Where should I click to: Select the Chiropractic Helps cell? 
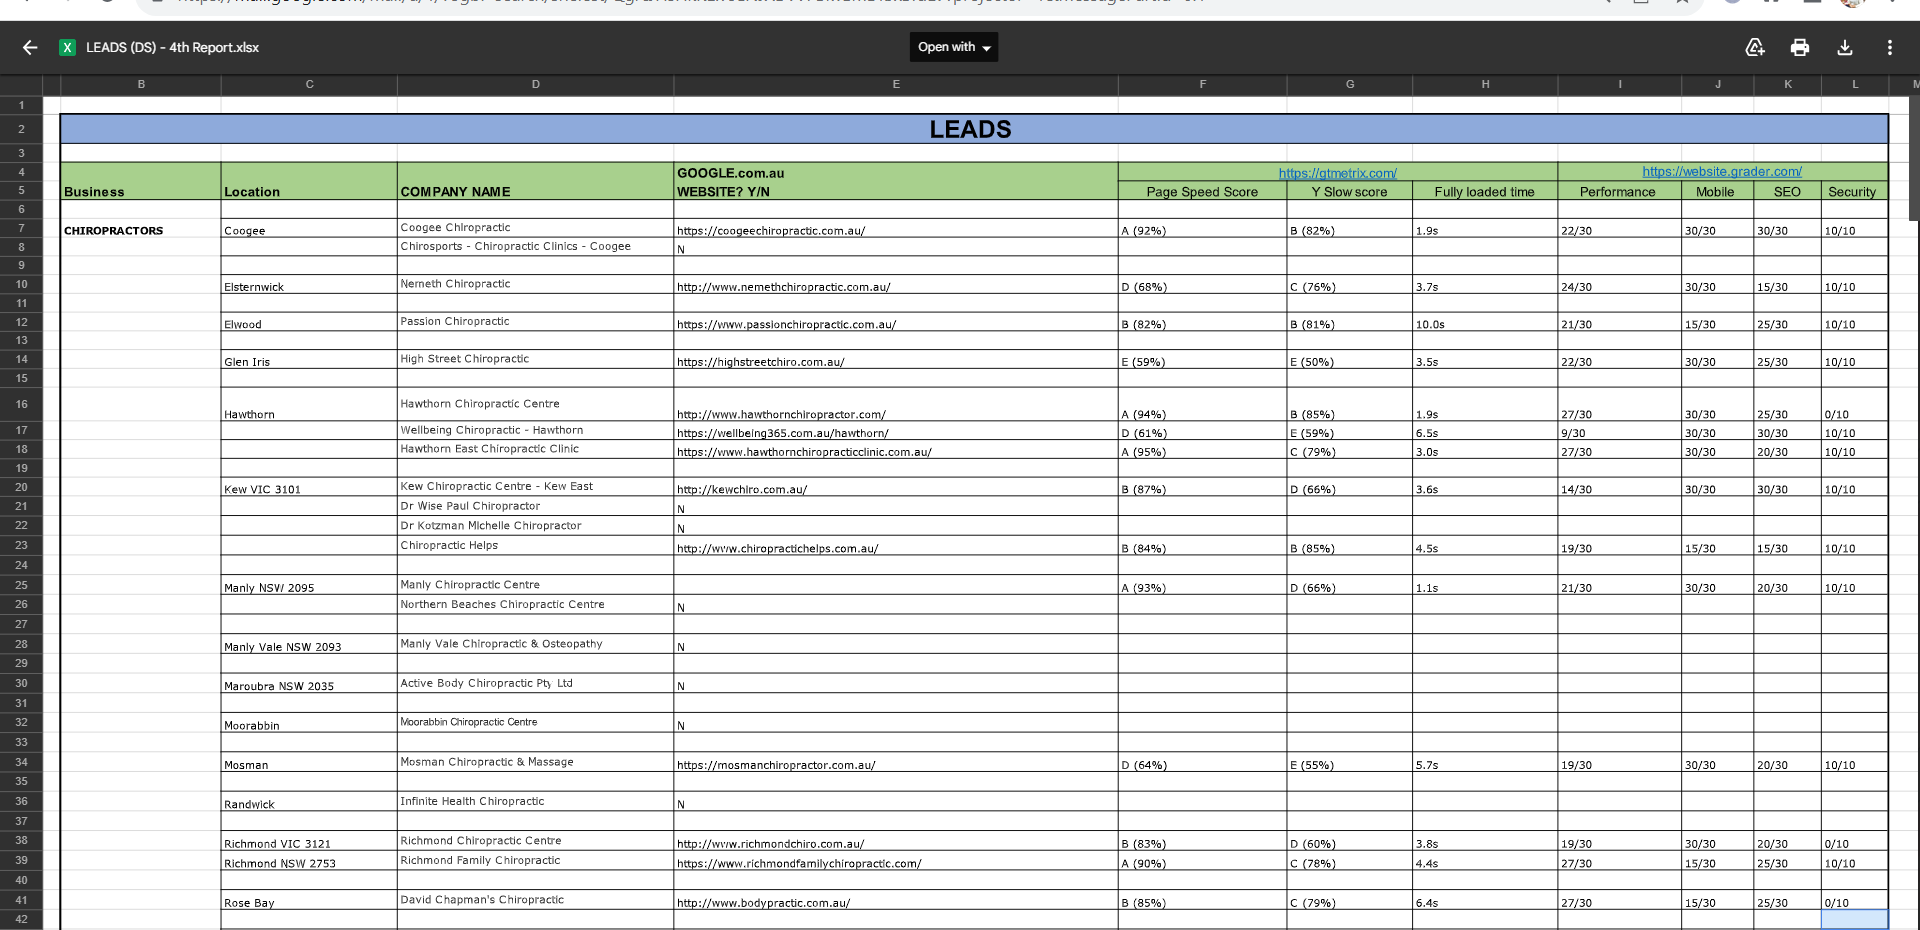coord(535,545)
